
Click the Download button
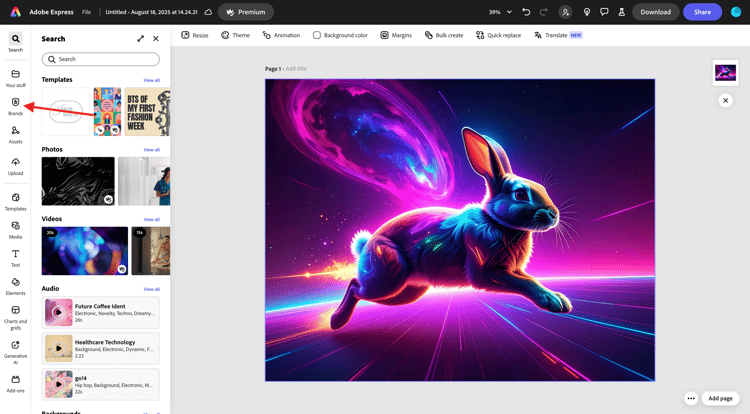click(x=655, y=12)
